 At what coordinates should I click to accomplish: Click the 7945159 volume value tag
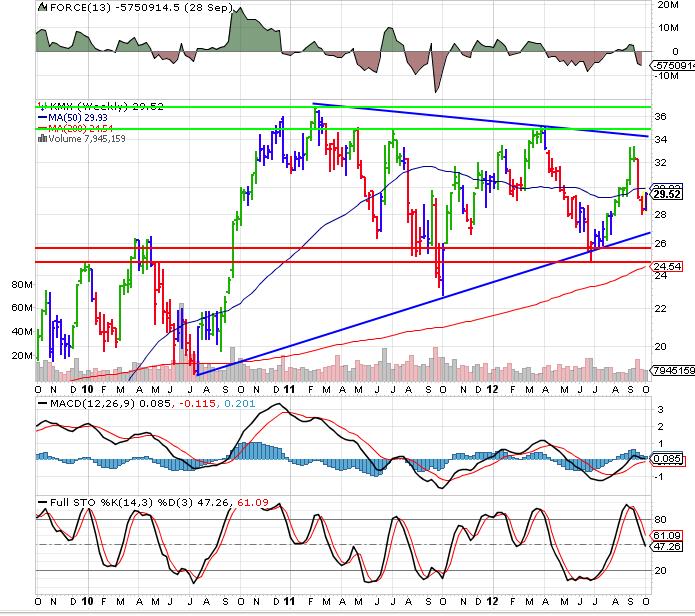pyautogui.click(x=672, y=370)
